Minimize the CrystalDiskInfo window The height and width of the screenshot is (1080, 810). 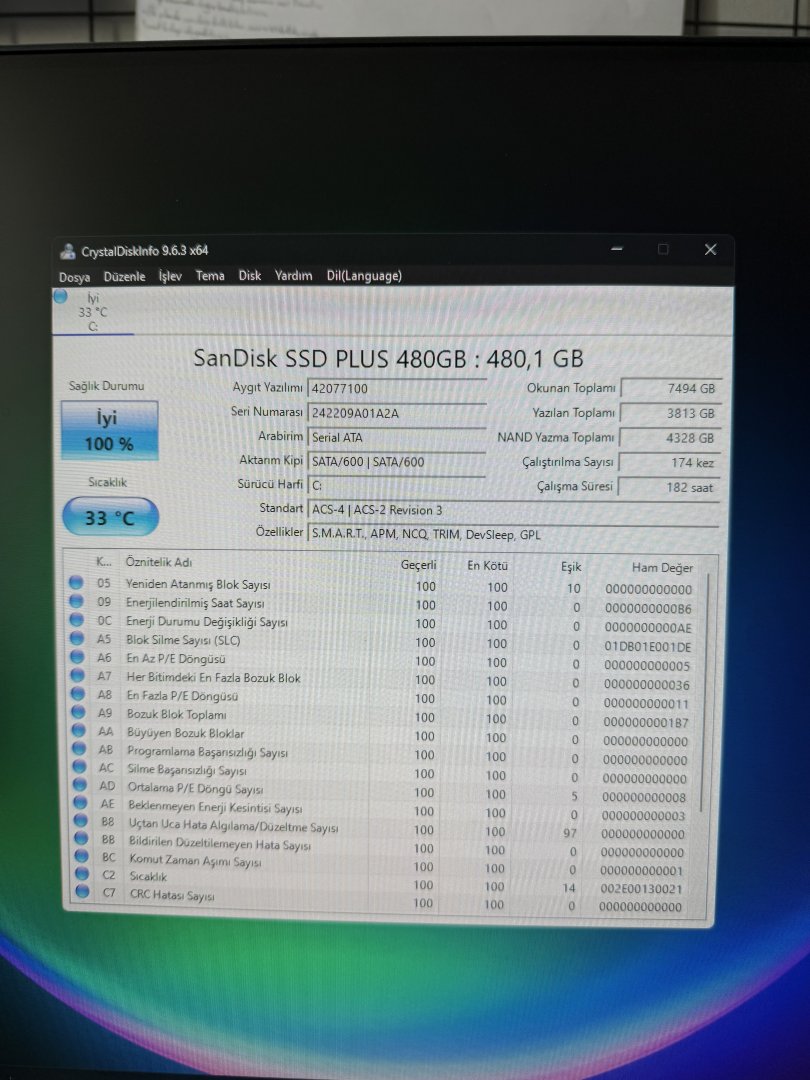coord(617,249)
